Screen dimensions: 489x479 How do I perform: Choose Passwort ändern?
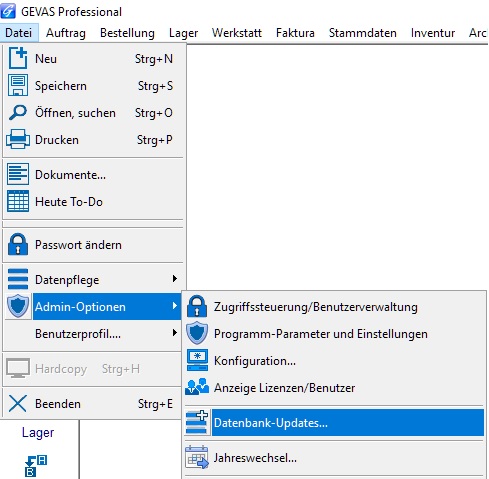click(93, 245)
